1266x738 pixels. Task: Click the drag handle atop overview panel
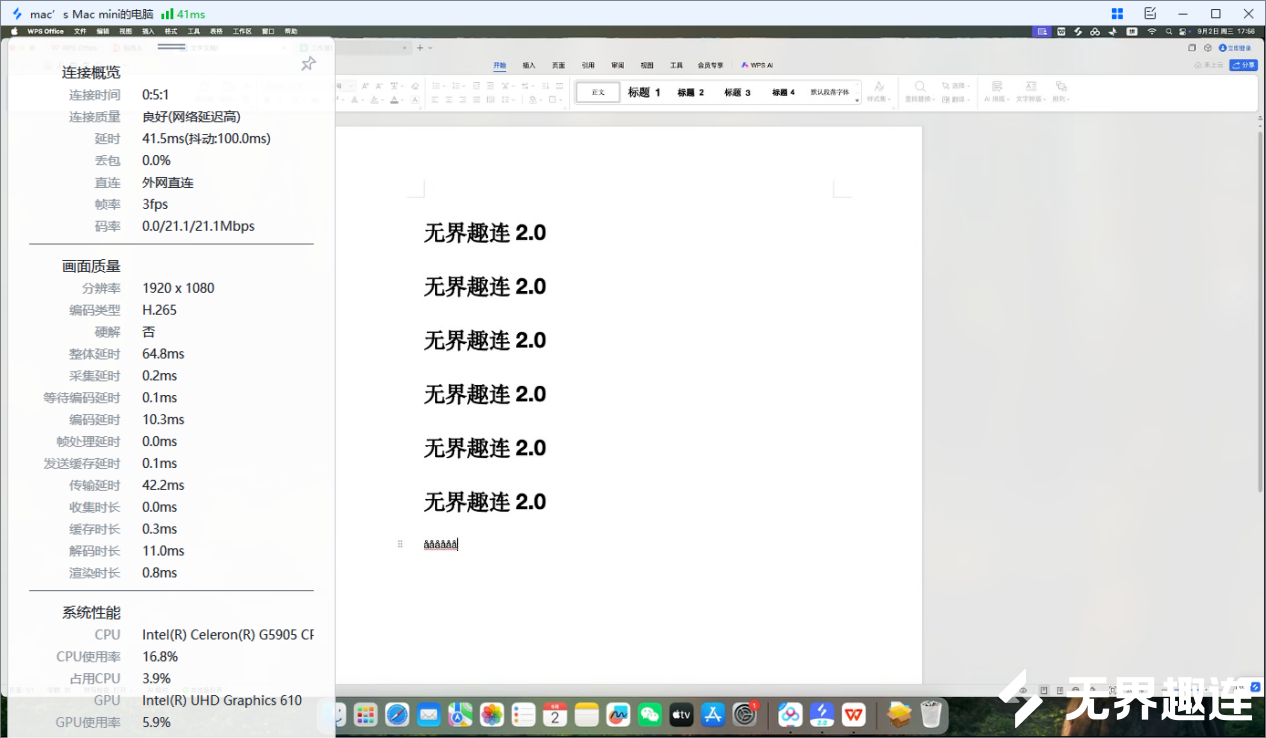[x=172, y=46]
